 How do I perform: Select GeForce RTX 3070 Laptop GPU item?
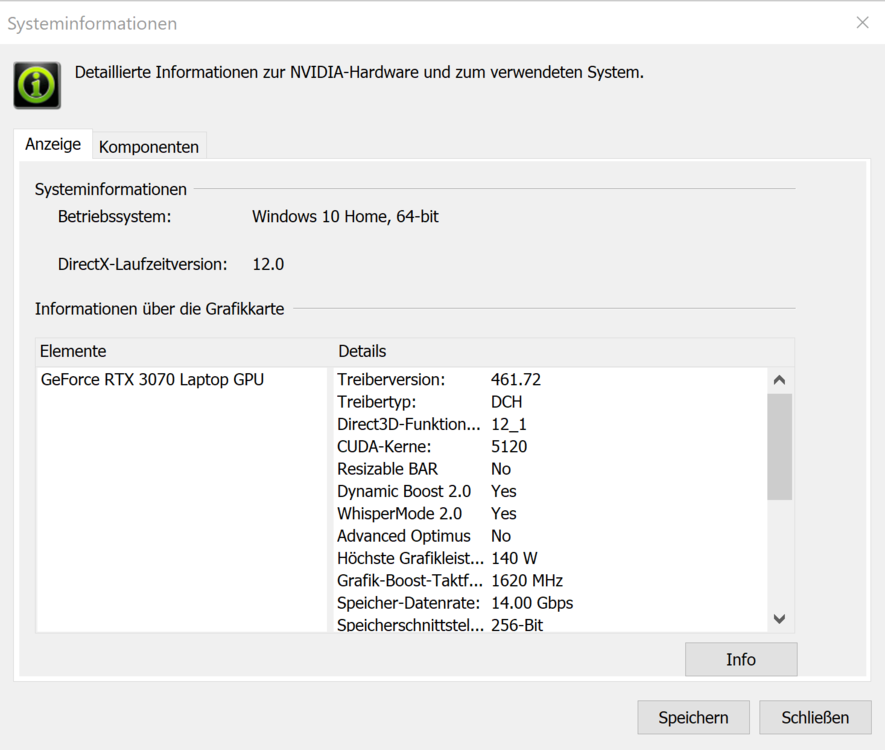pyautogui.click(x=152, y=380)
